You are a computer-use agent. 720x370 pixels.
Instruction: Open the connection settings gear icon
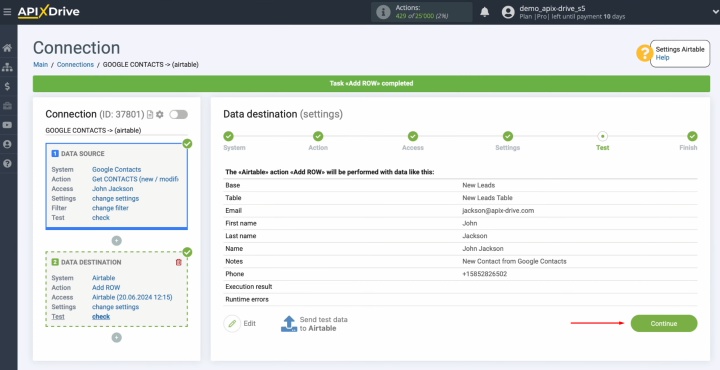point(159,114)
